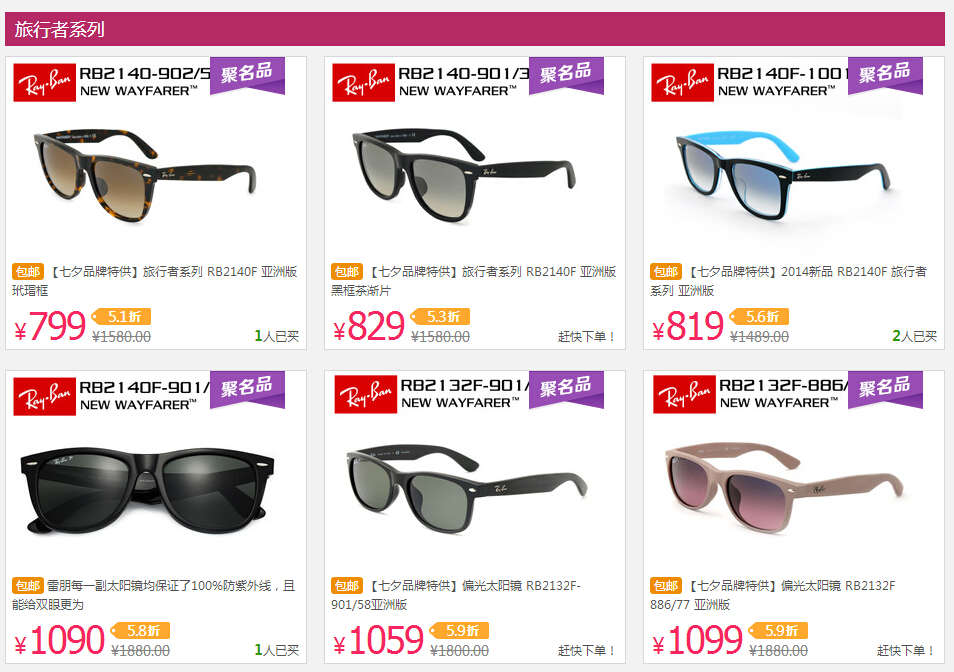Open the 玳瑁框 RB2140F product title link
The height and width of the screenshot is (672, 954).
[155, 281]
